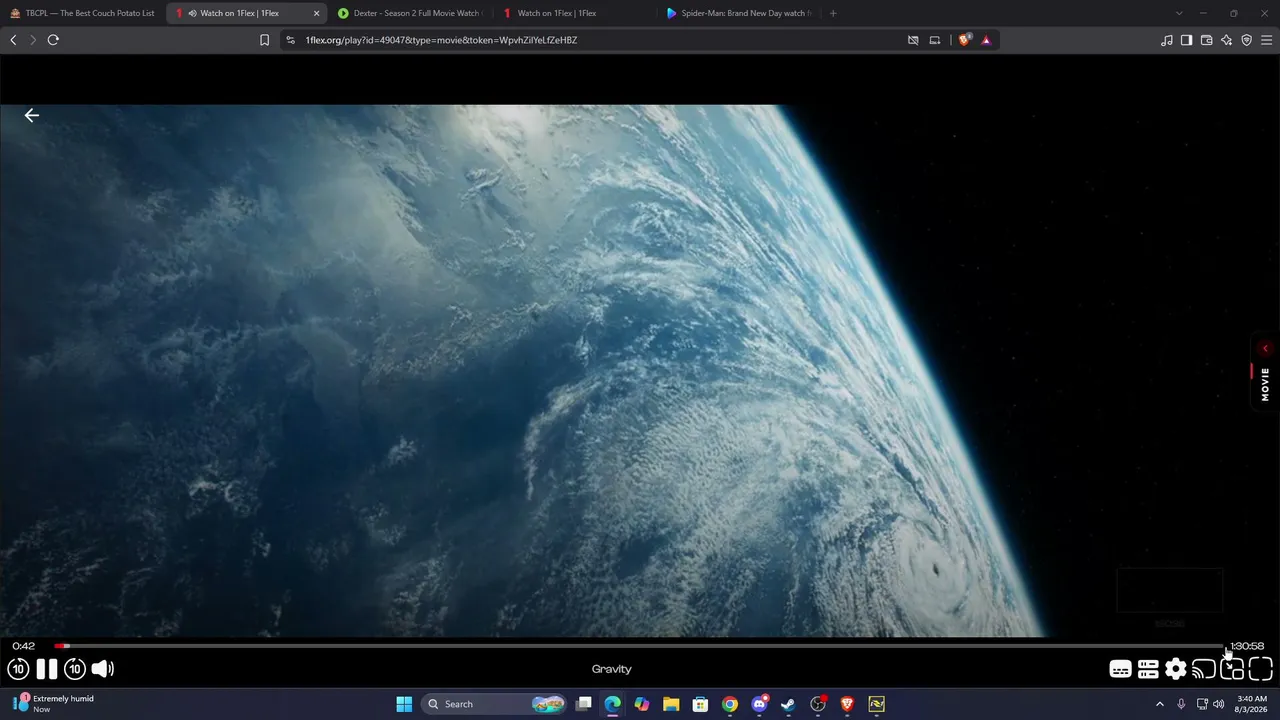Viewport: 1280px width, 720px height.
Task: Toggle the browser sidebar panel
Action: click(1186, 40)
